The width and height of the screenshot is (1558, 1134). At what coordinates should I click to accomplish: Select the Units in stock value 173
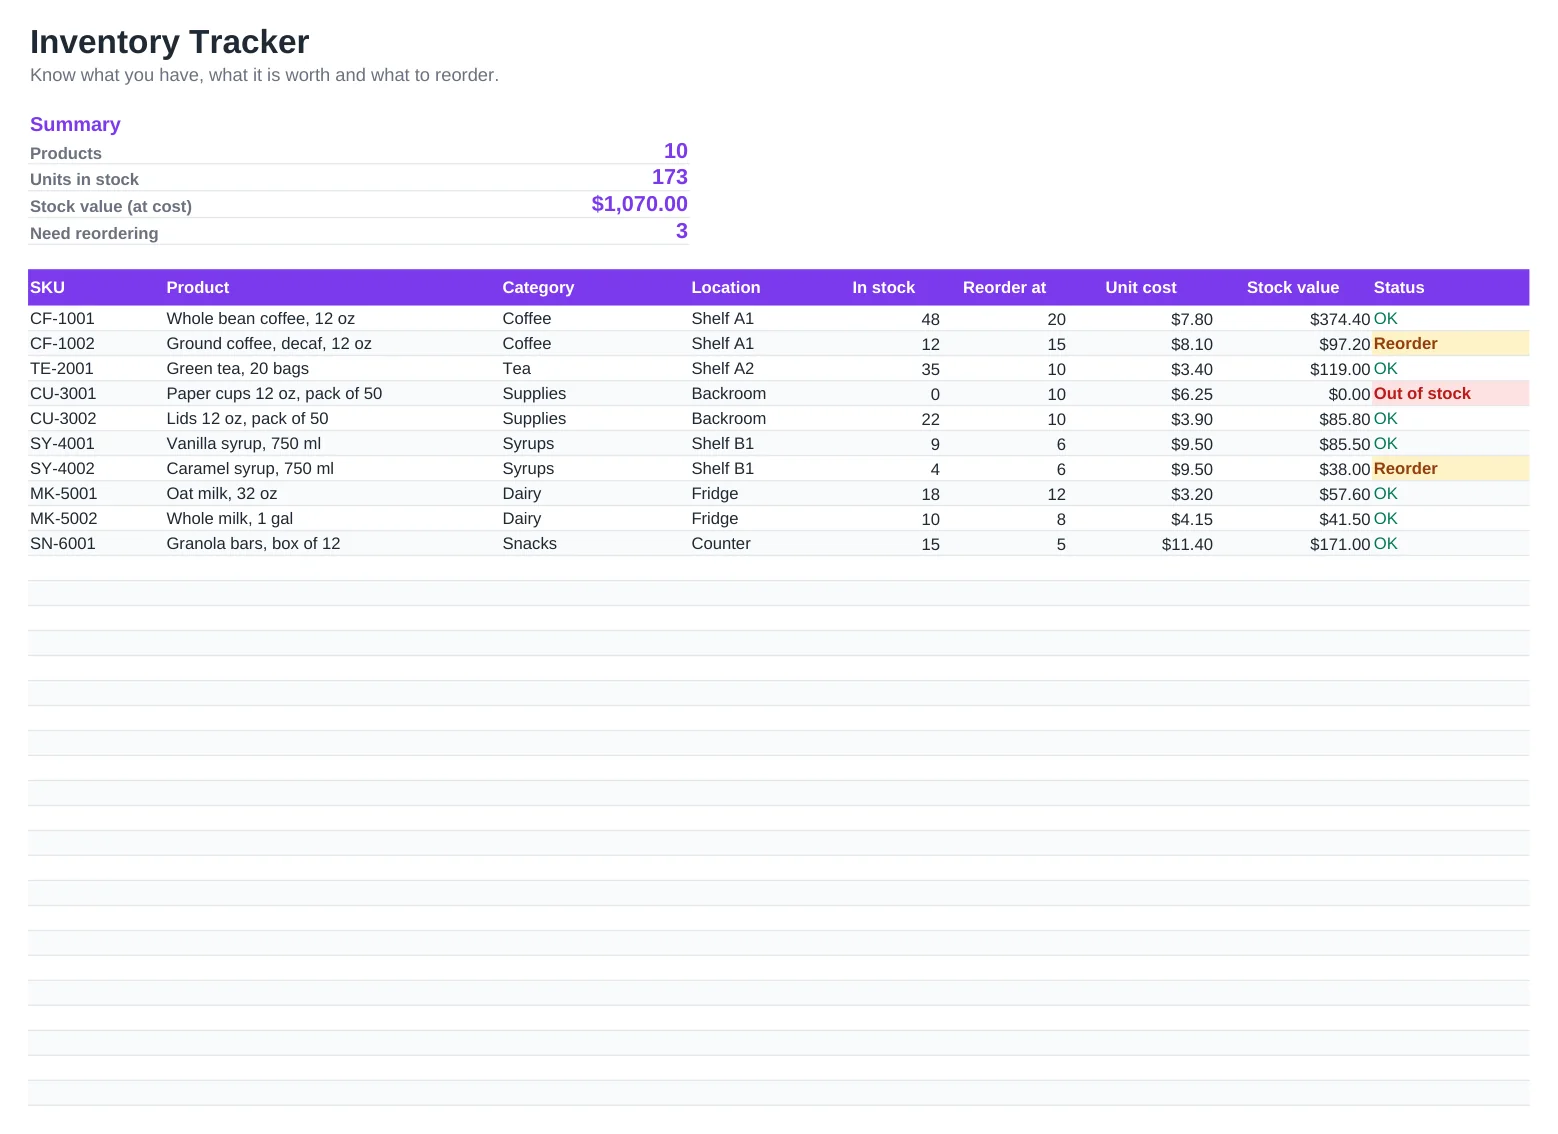tap(670, 177)
